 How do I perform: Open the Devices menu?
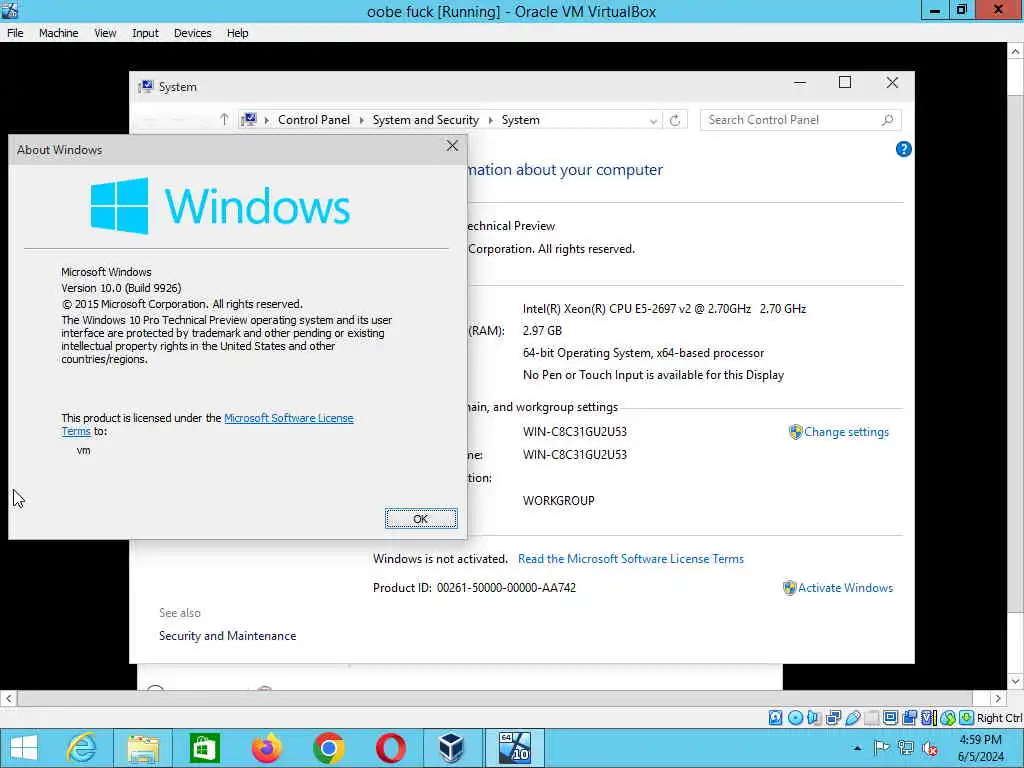click(x=192, y=33)
